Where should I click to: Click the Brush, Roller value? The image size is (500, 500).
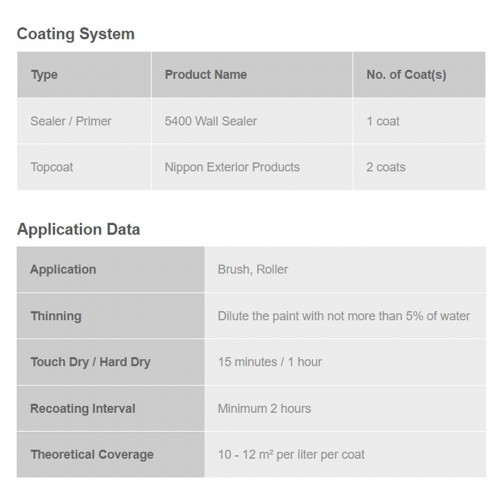click(x=253, y=269)
